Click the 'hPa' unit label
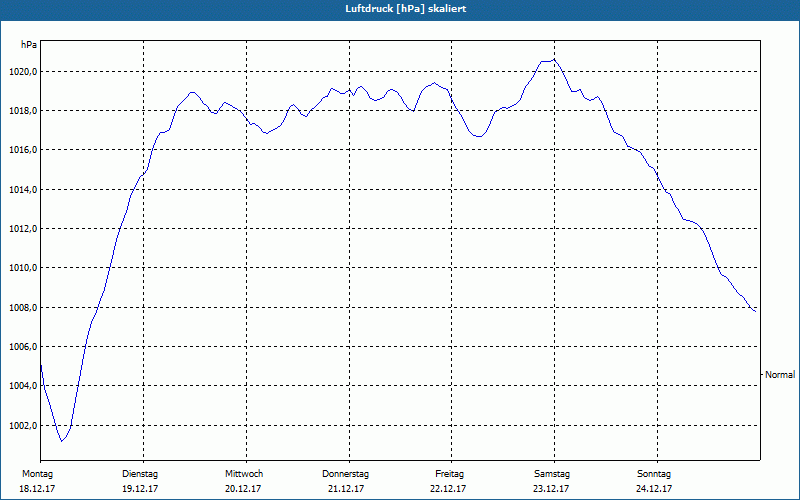The width and height of the screenshot is (800, 500). [29, 45]
